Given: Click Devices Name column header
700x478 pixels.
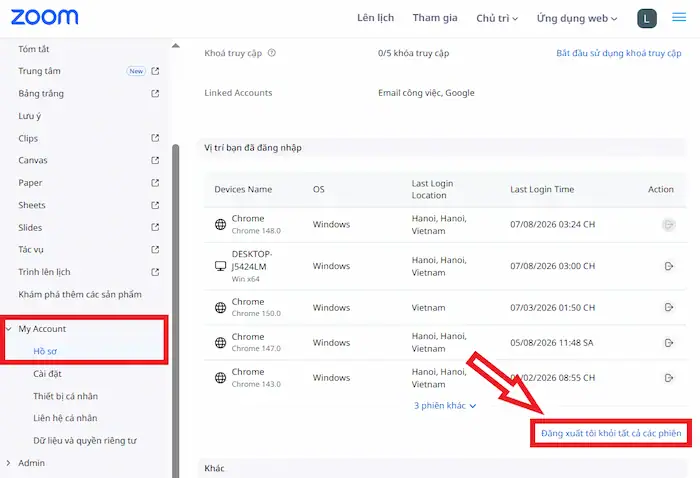Looking at the screenshot, I should [243, 189].
